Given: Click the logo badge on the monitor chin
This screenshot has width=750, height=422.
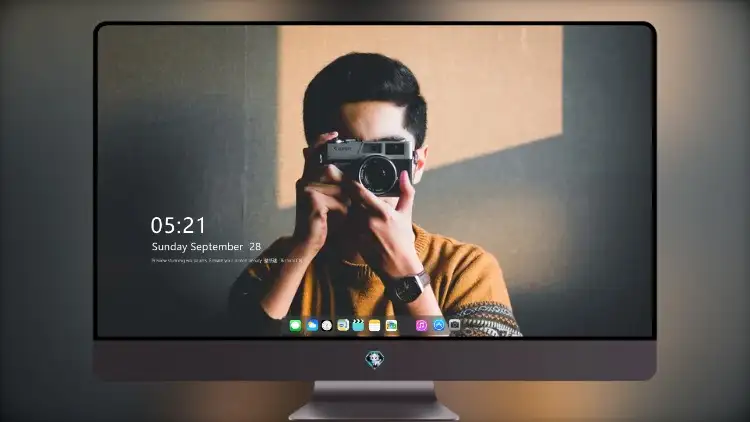Looking at the screenshot, I should 375,359.
